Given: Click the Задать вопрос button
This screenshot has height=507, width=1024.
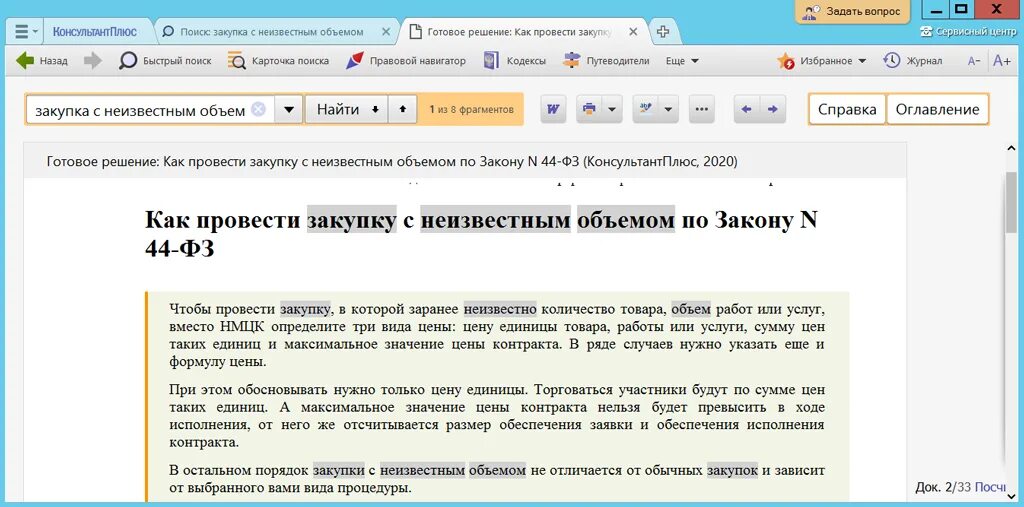Looking at the screenshot, I should click(854, 11).
